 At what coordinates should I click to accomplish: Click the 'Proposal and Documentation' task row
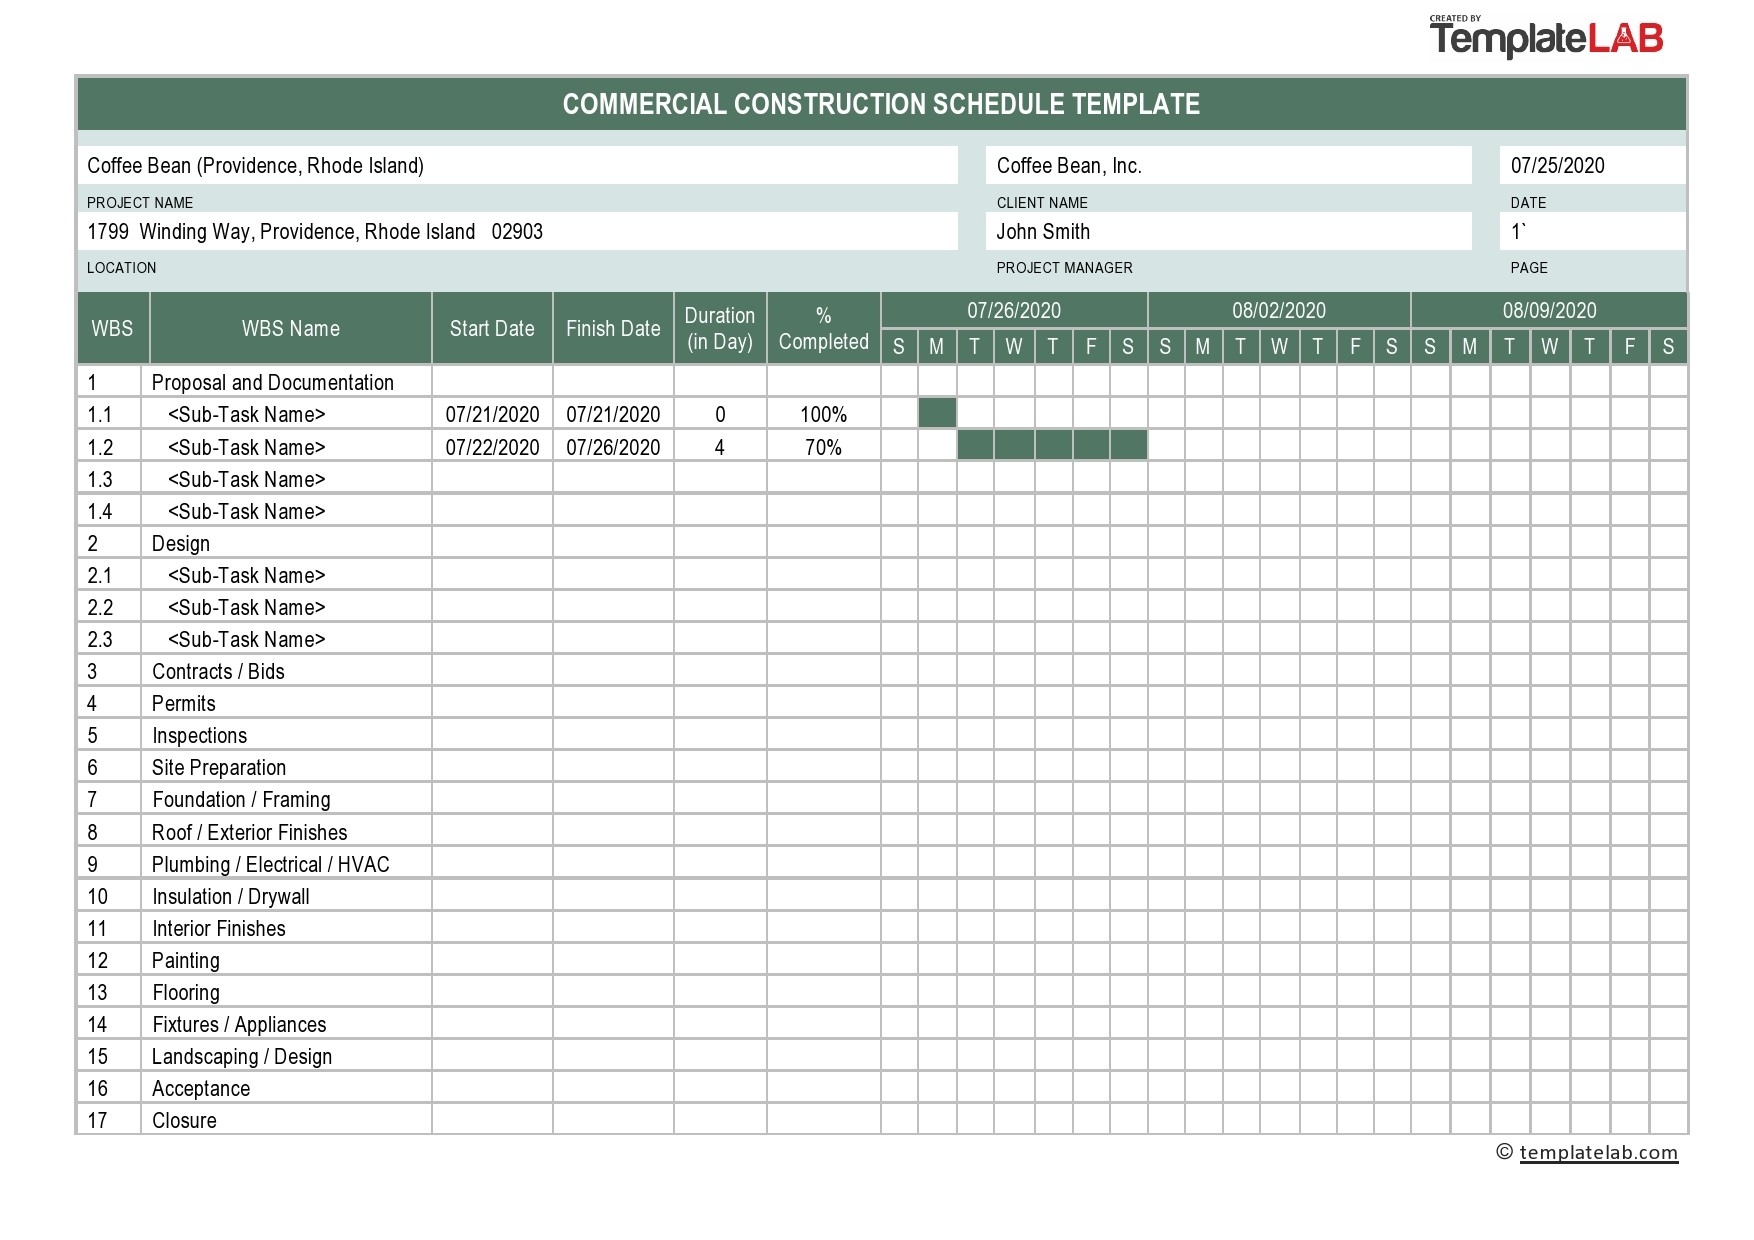pyautogui.click(x=272, y=382)
